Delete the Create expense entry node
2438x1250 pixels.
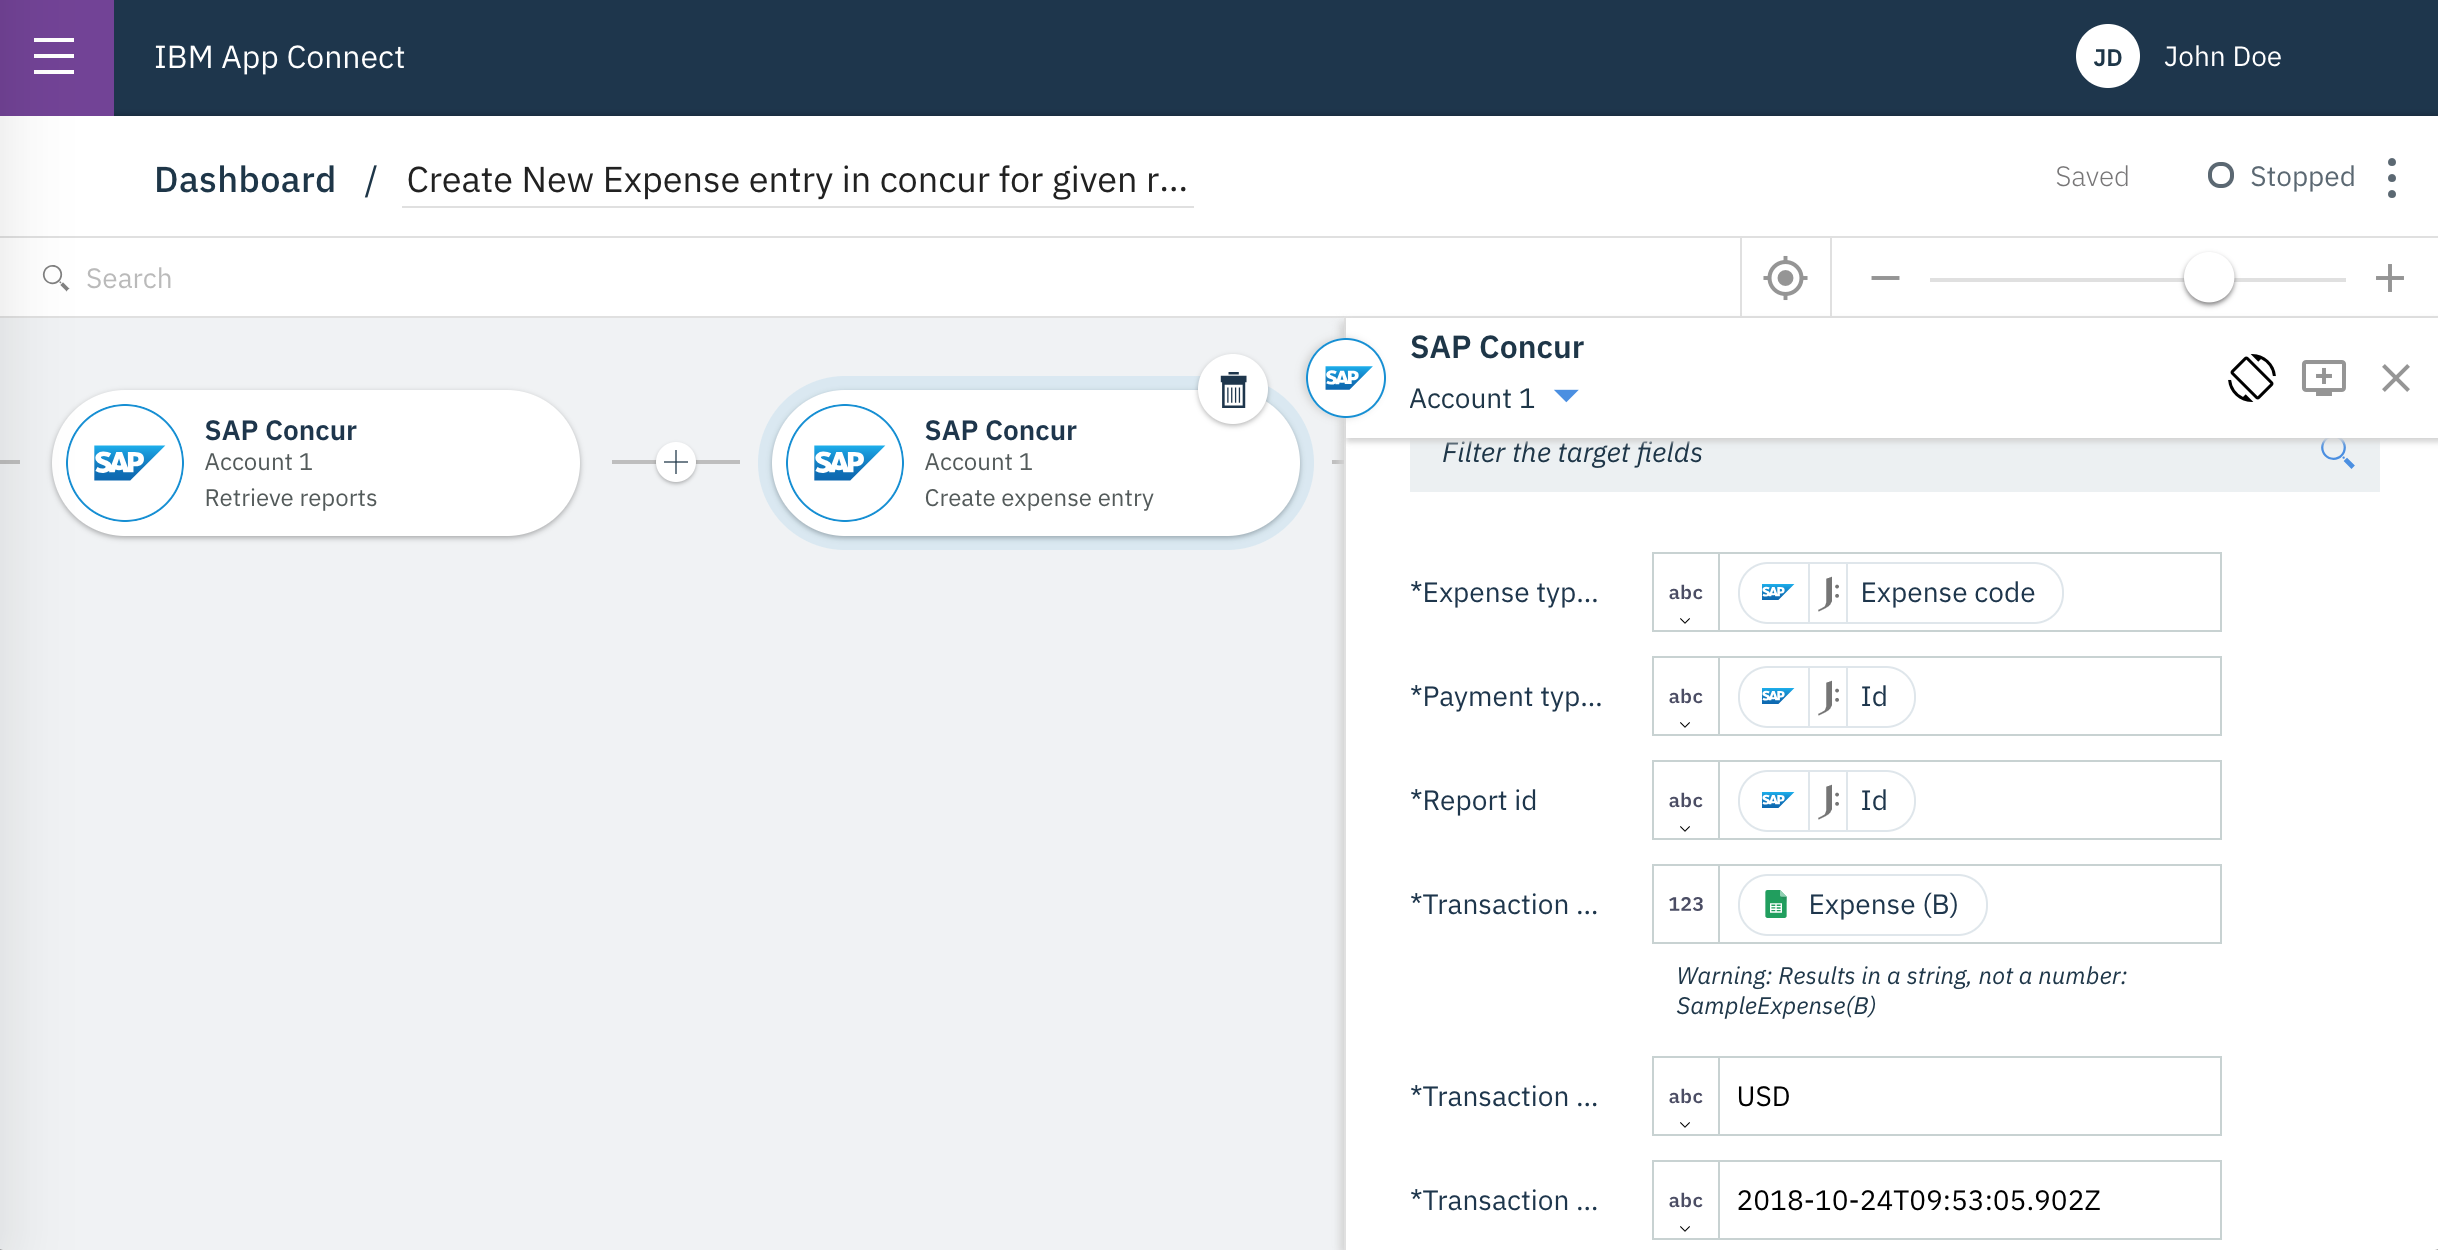coord(1233,390)
